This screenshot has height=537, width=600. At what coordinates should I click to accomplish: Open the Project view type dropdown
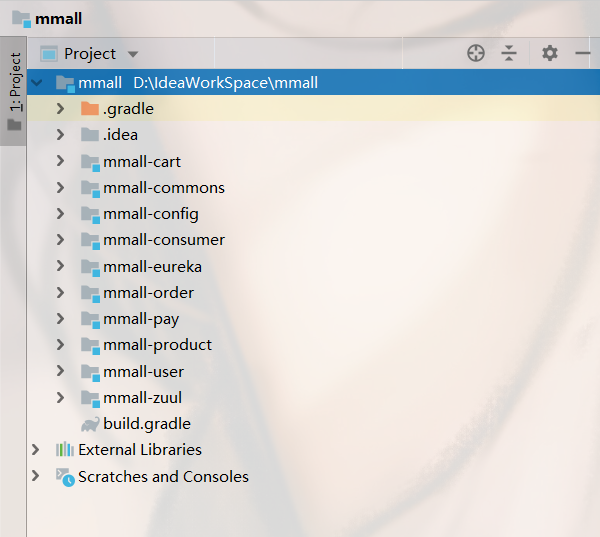click(133, 54)
